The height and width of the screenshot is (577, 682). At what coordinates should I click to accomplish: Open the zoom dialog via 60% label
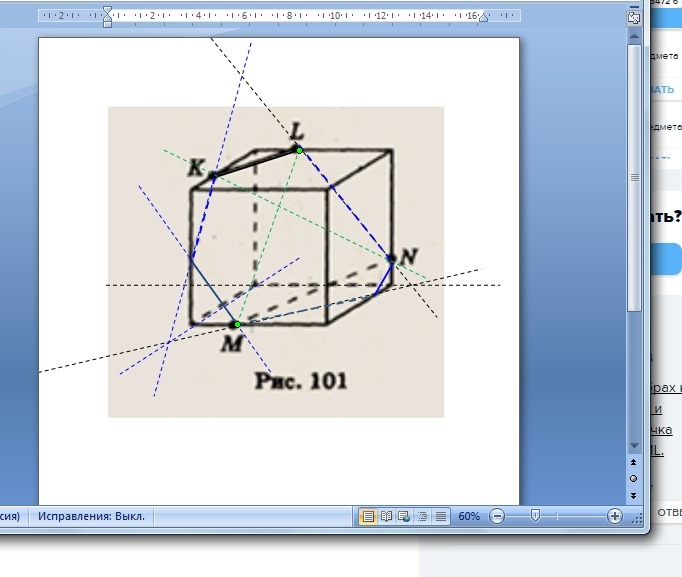click(468, 517)
